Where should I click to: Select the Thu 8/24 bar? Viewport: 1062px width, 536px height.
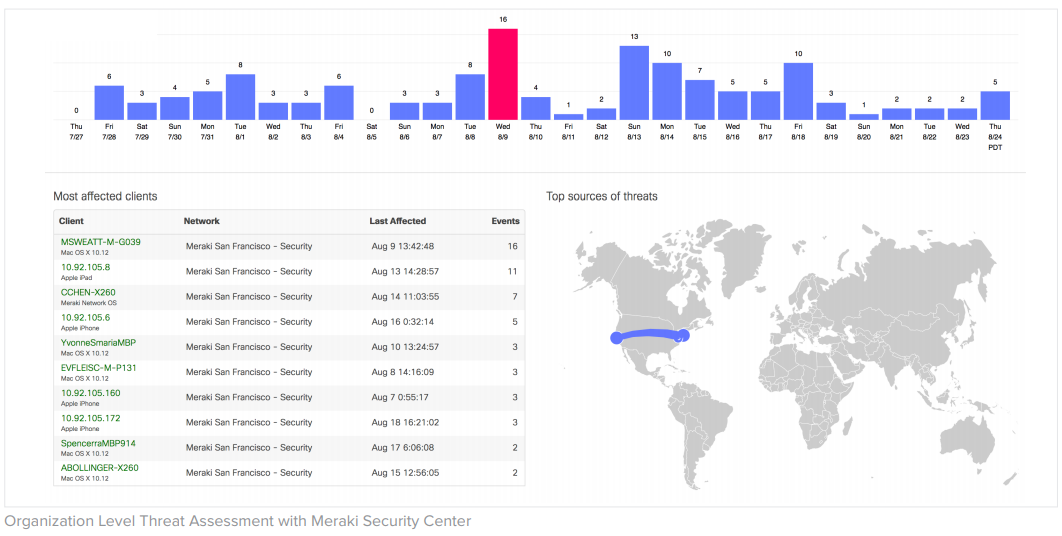tap(995, 106)
